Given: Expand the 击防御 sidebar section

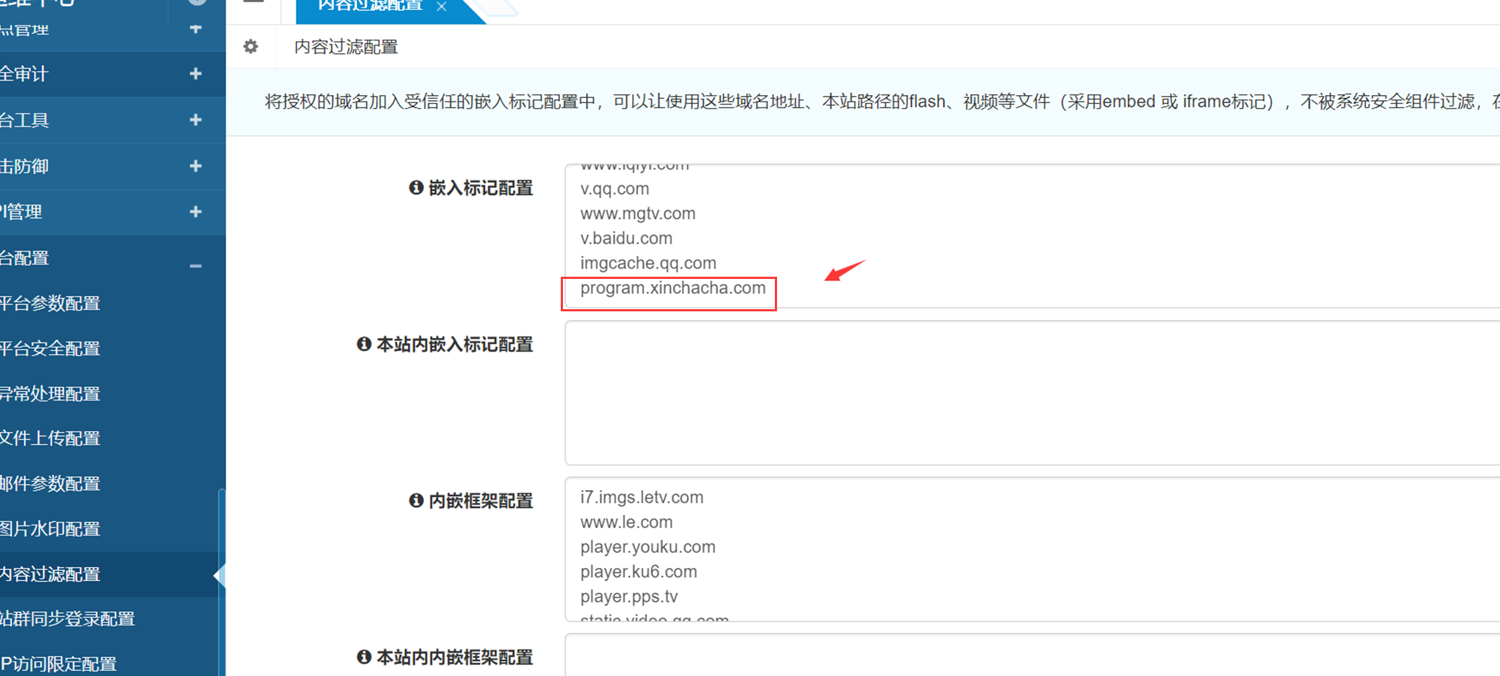Looking at the screenshot, I should [x=195, y=166].
